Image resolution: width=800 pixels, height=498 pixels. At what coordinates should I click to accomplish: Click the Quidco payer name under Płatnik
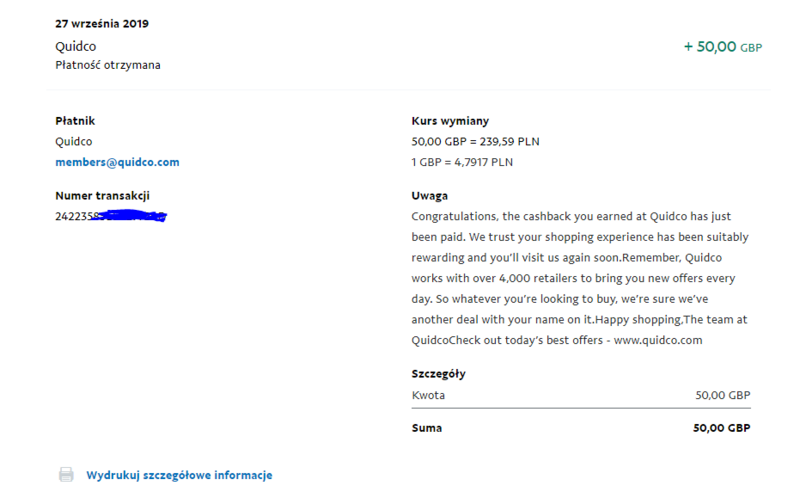click(73, 141)
